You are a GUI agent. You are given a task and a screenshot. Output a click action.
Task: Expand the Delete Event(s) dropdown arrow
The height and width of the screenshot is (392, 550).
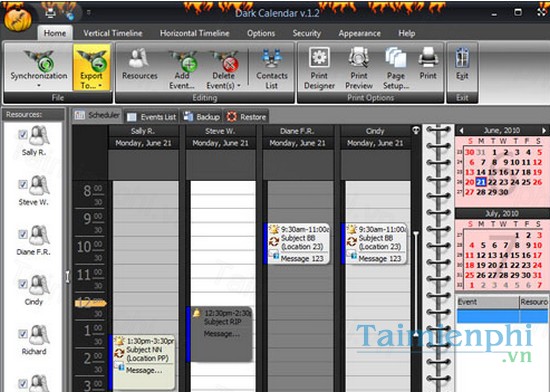(x=239, y=86)
